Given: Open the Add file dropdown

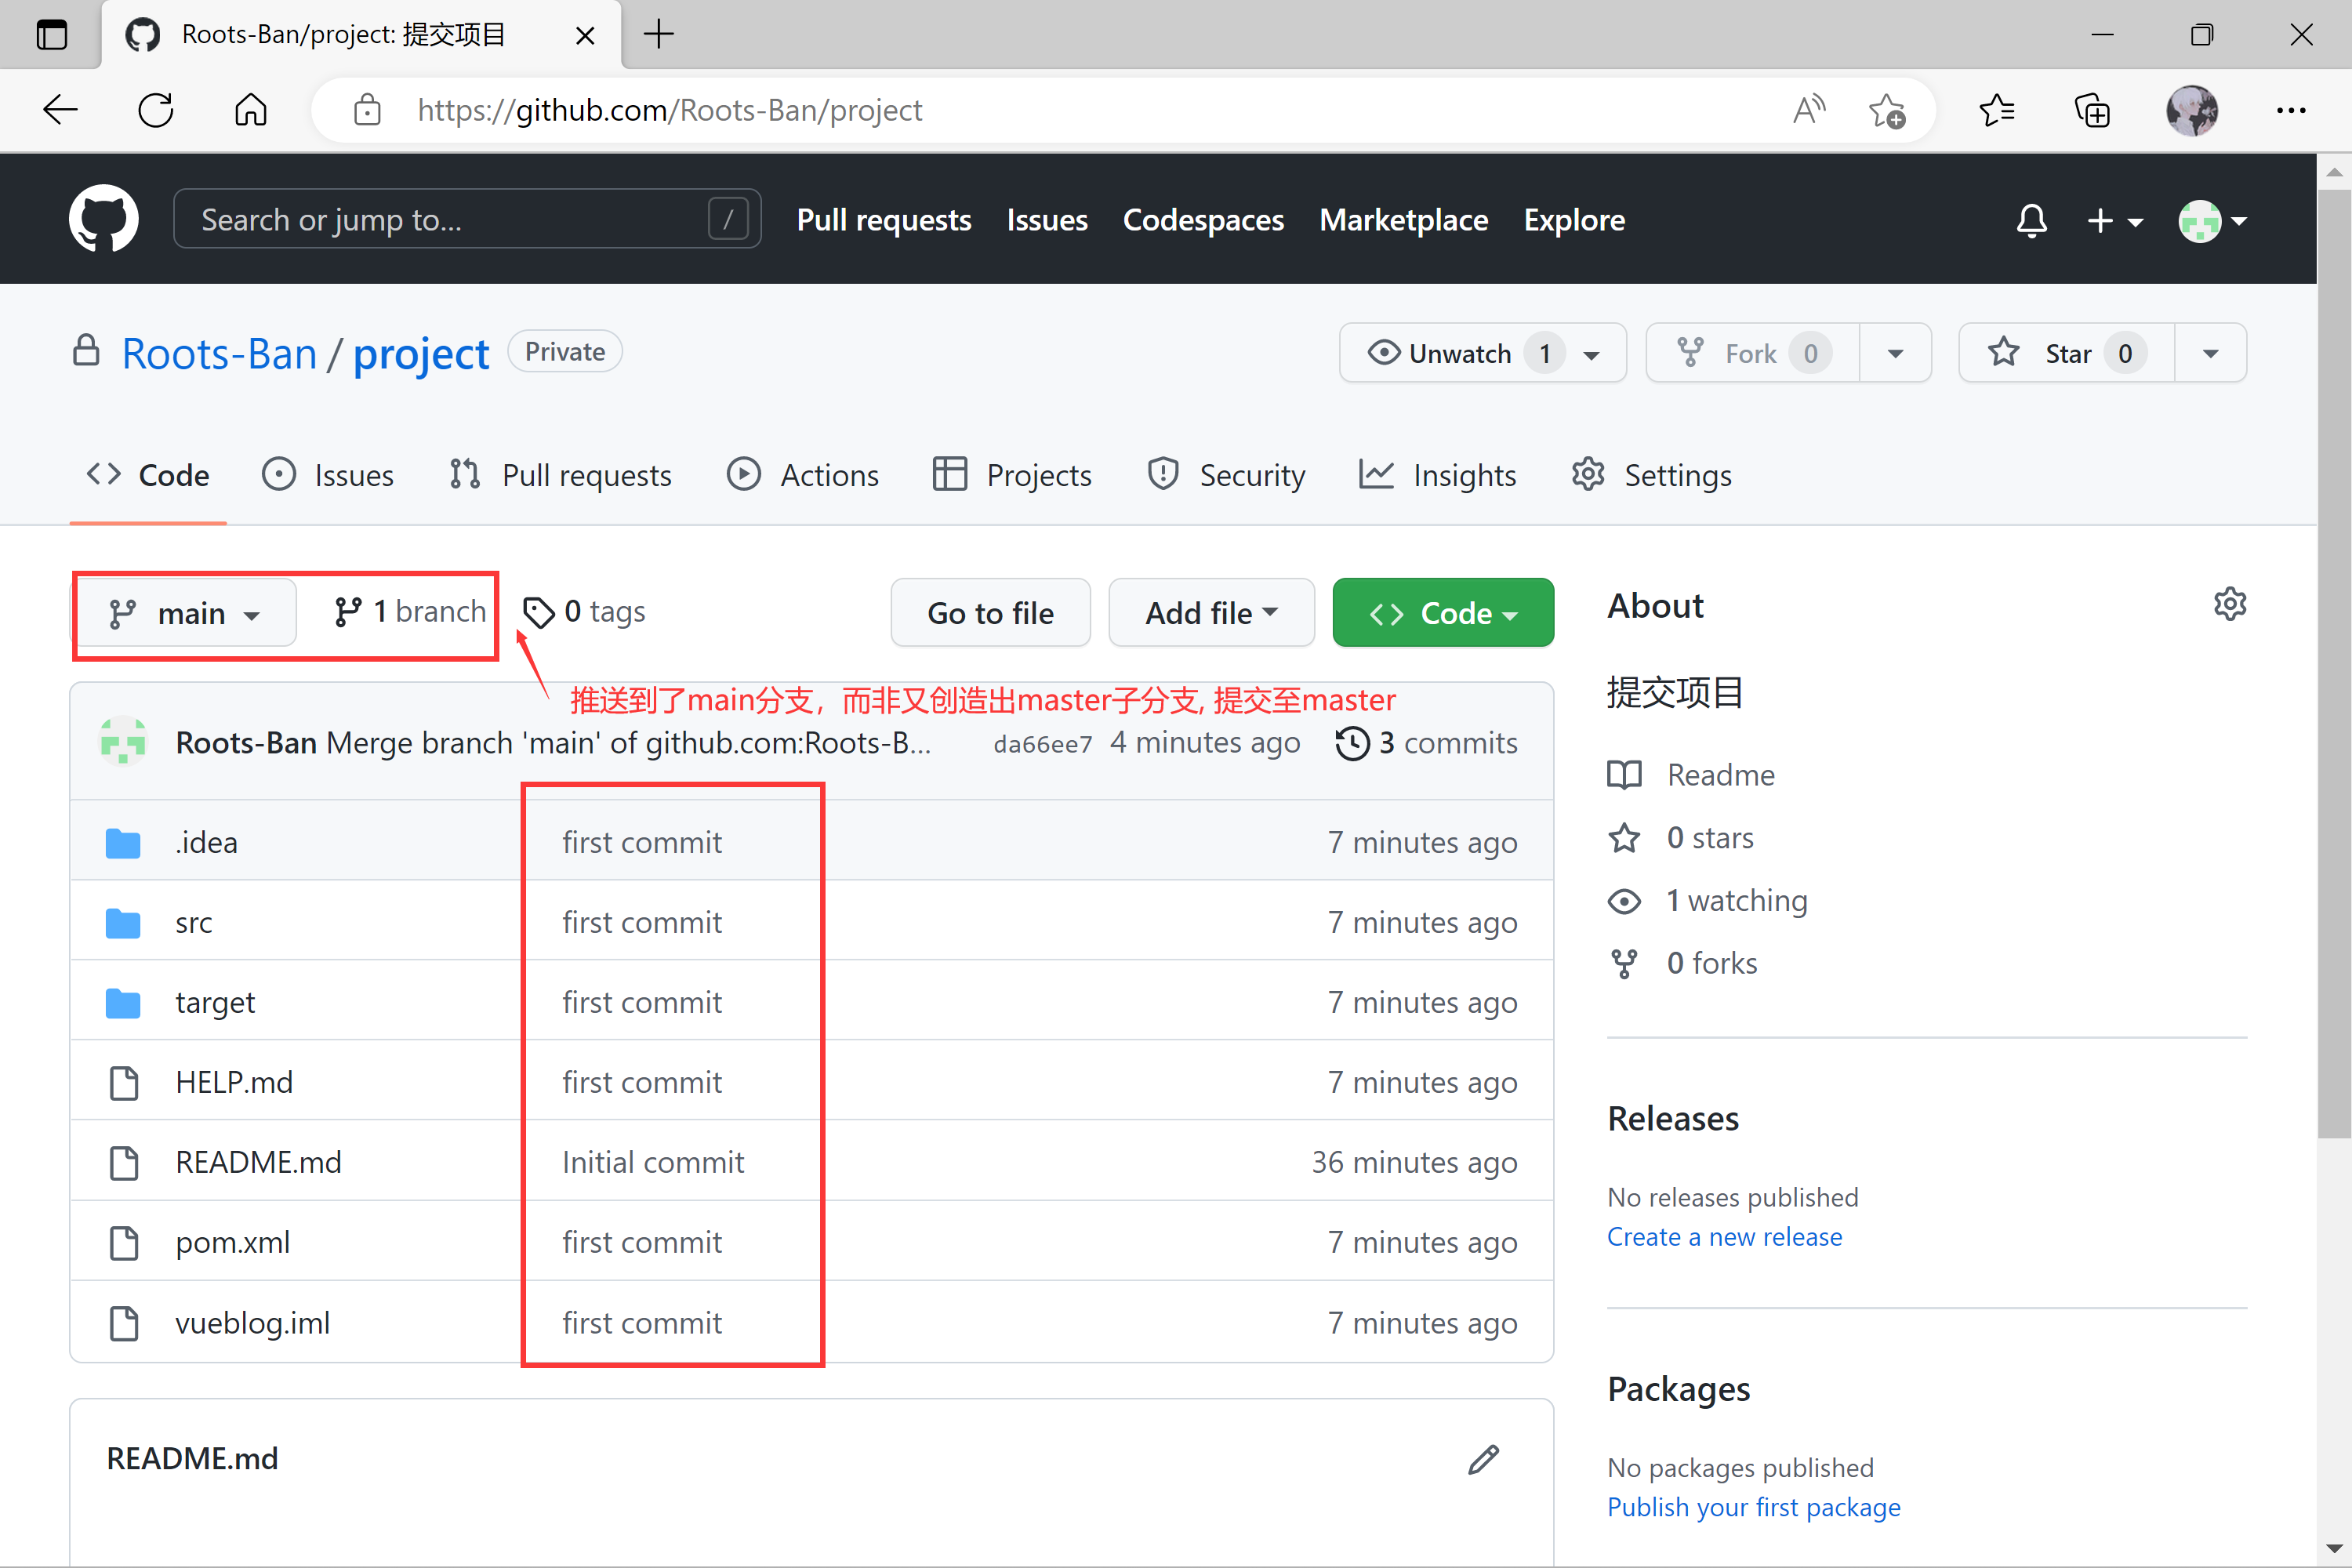Looking at the screenshot, I should (x=1211, y=613).
